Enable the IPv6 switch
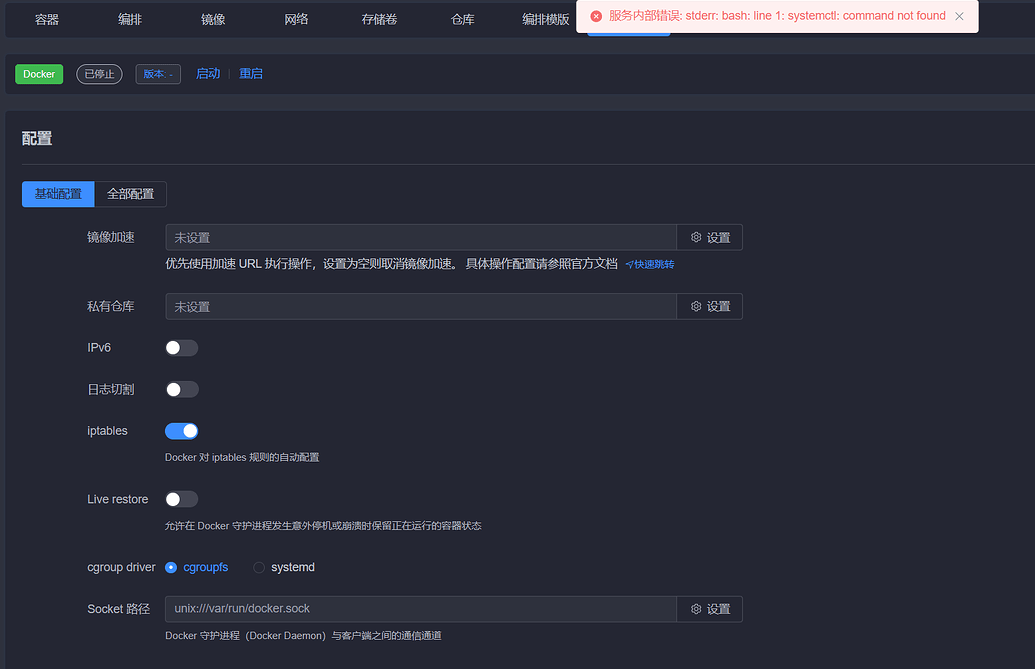 pyautogui.click(x=182, y=348)
